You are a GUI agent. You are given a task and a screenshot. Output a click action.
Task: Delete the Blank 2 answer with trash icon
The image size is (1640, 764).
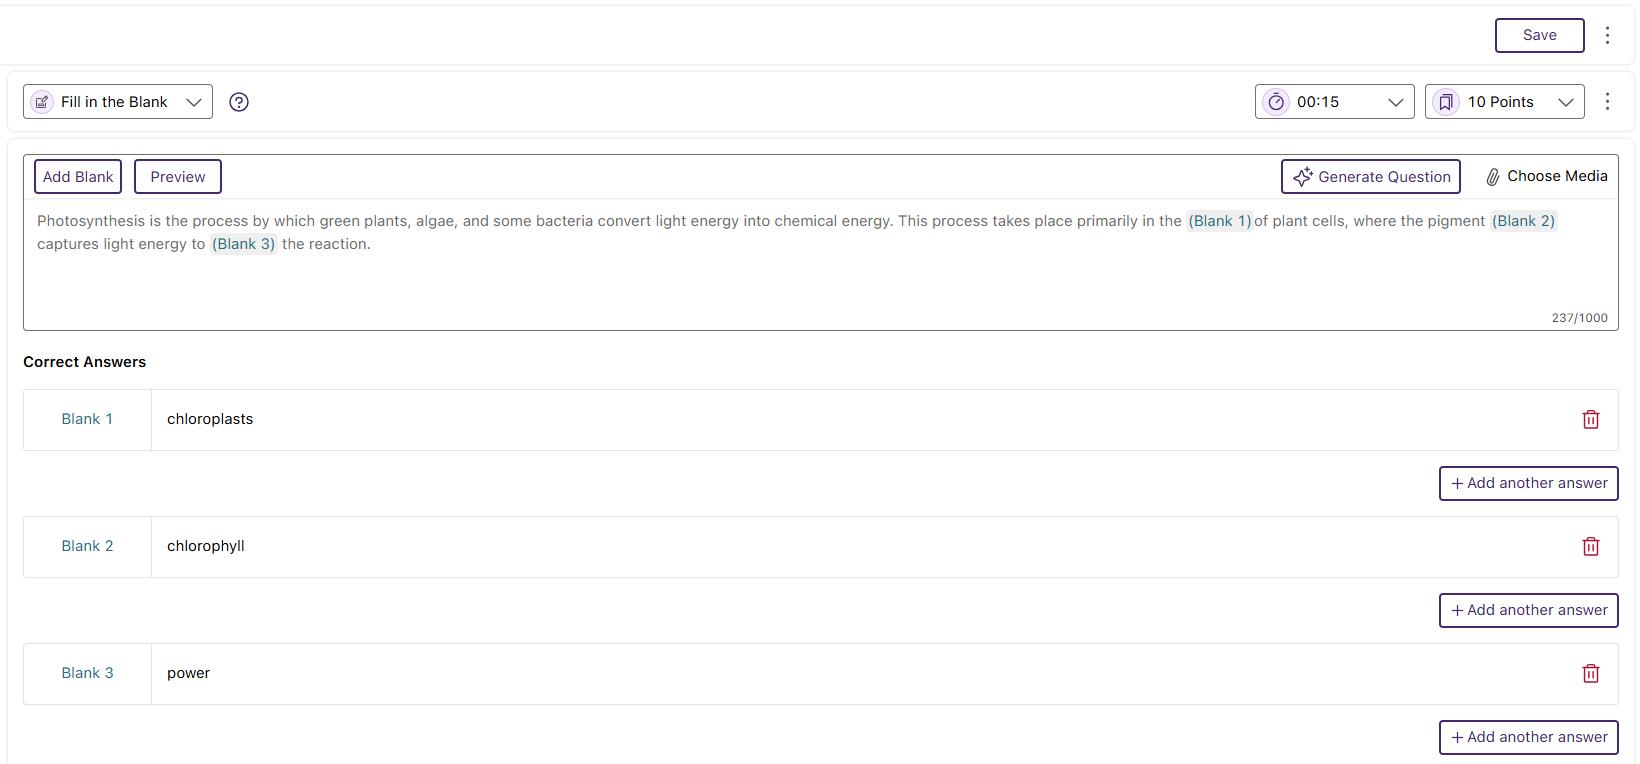1591,547
